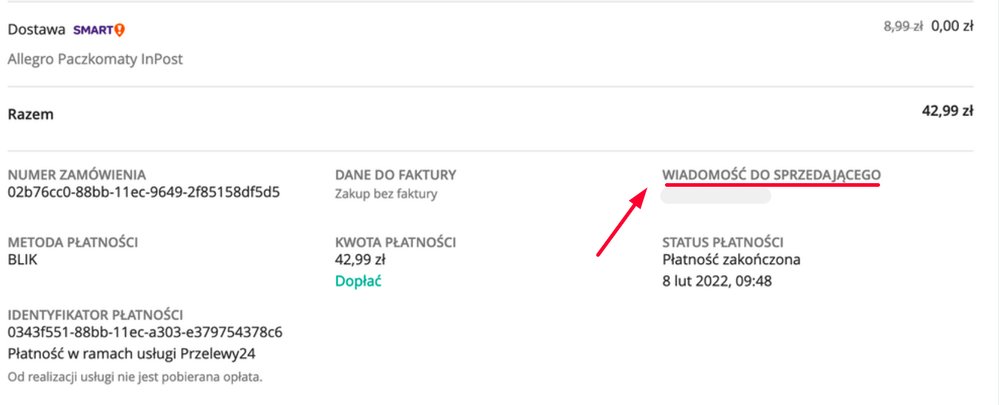Click the payment identifier 0343f551 value
Image resolution: width=999 pixels, height=405 pixels.
pyautogui.click(x=145, y=332)
